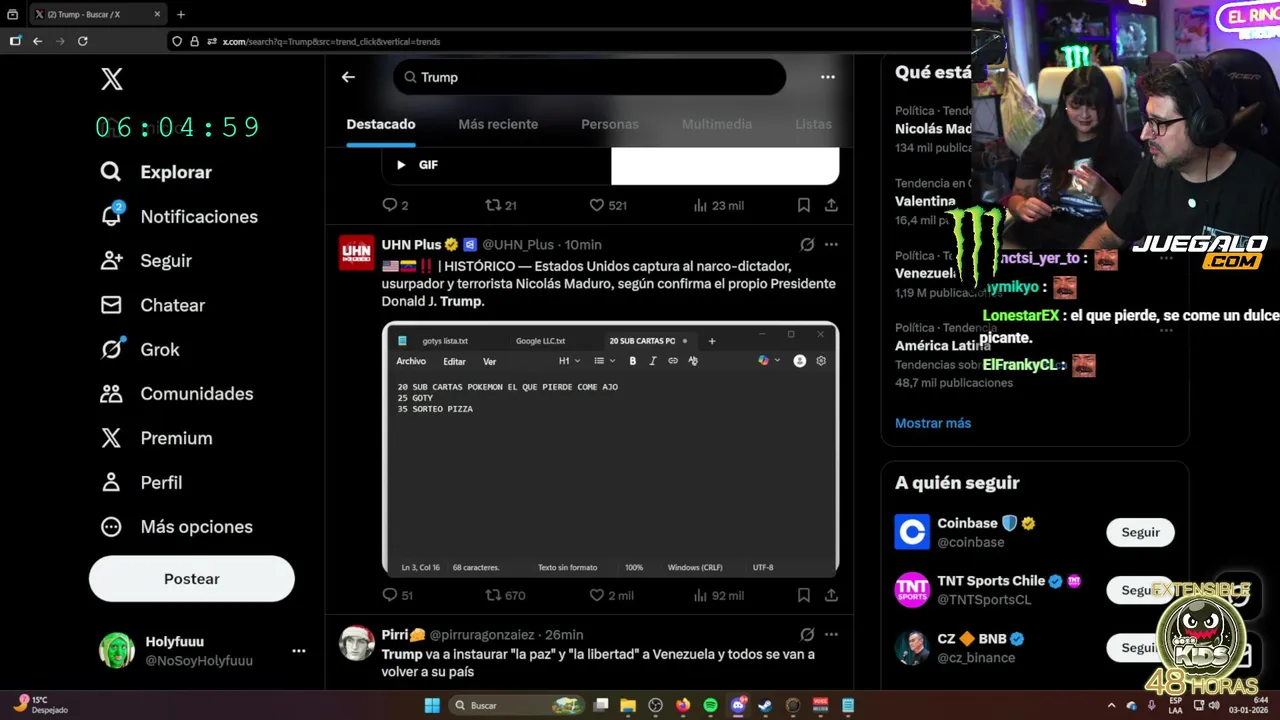The height and width of the screenshot is (720, 1280).
Task: Reply to UHN Plus tweet with 51 replies
Action: 397,595
